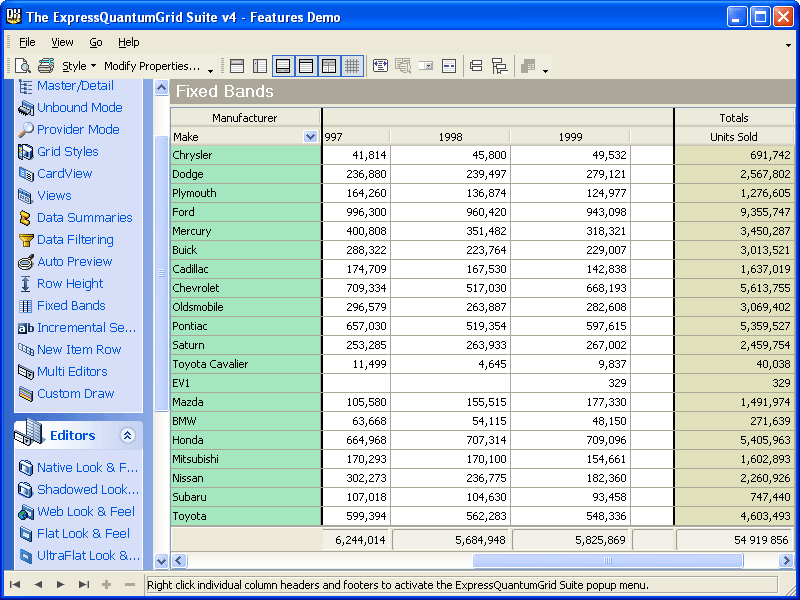Click the Data Summaries sigma icon
Image resolution: width=800 pixels, height=600 pixels.
point(26,218)
